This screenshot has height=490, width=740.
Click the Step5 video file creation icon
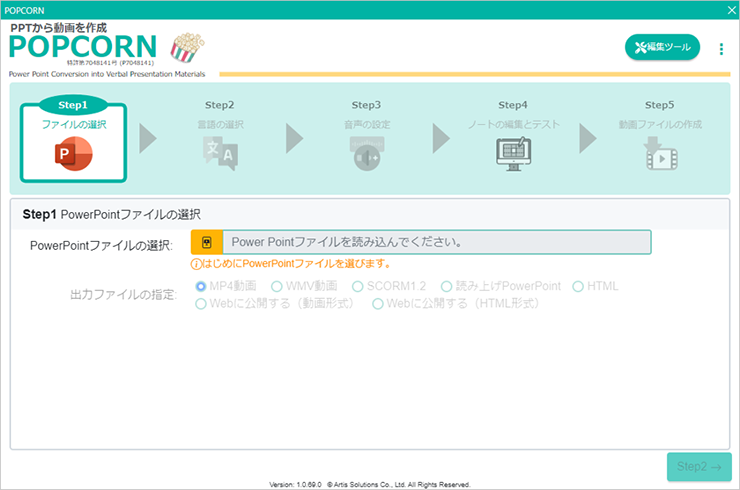tap(661, 153)
